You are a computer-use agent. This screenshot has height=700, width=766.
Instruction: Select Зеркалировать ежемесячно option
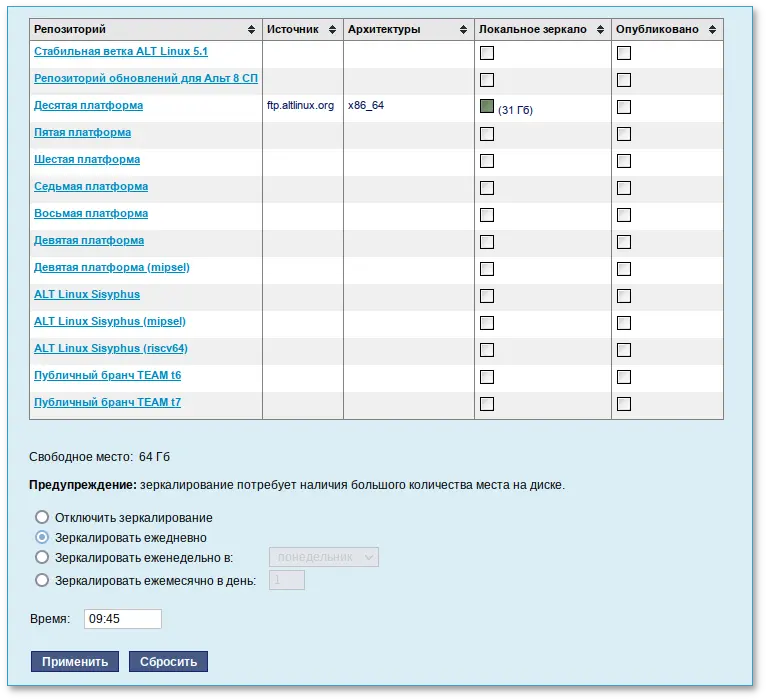tap(42, 580)
